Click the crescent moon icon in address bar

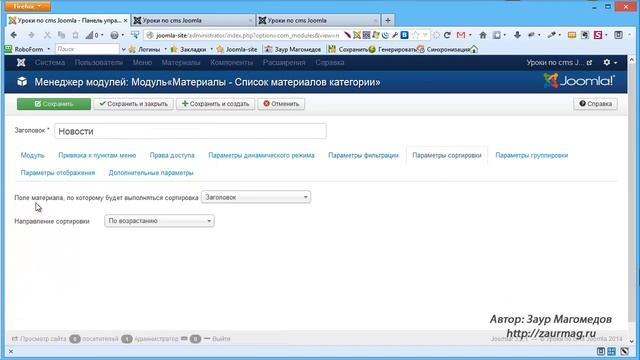(x=385, y=35)
